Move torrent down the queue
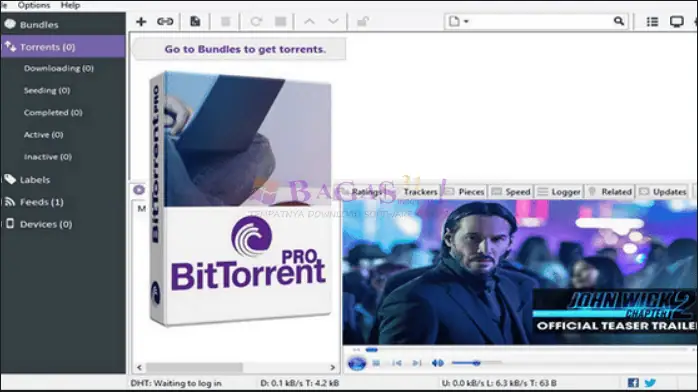 point(333,21)
